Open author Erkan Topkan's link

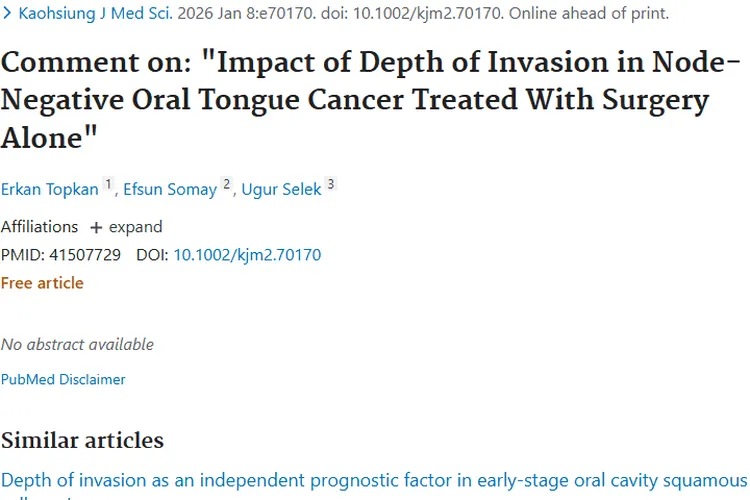click(x=49, y=189)
